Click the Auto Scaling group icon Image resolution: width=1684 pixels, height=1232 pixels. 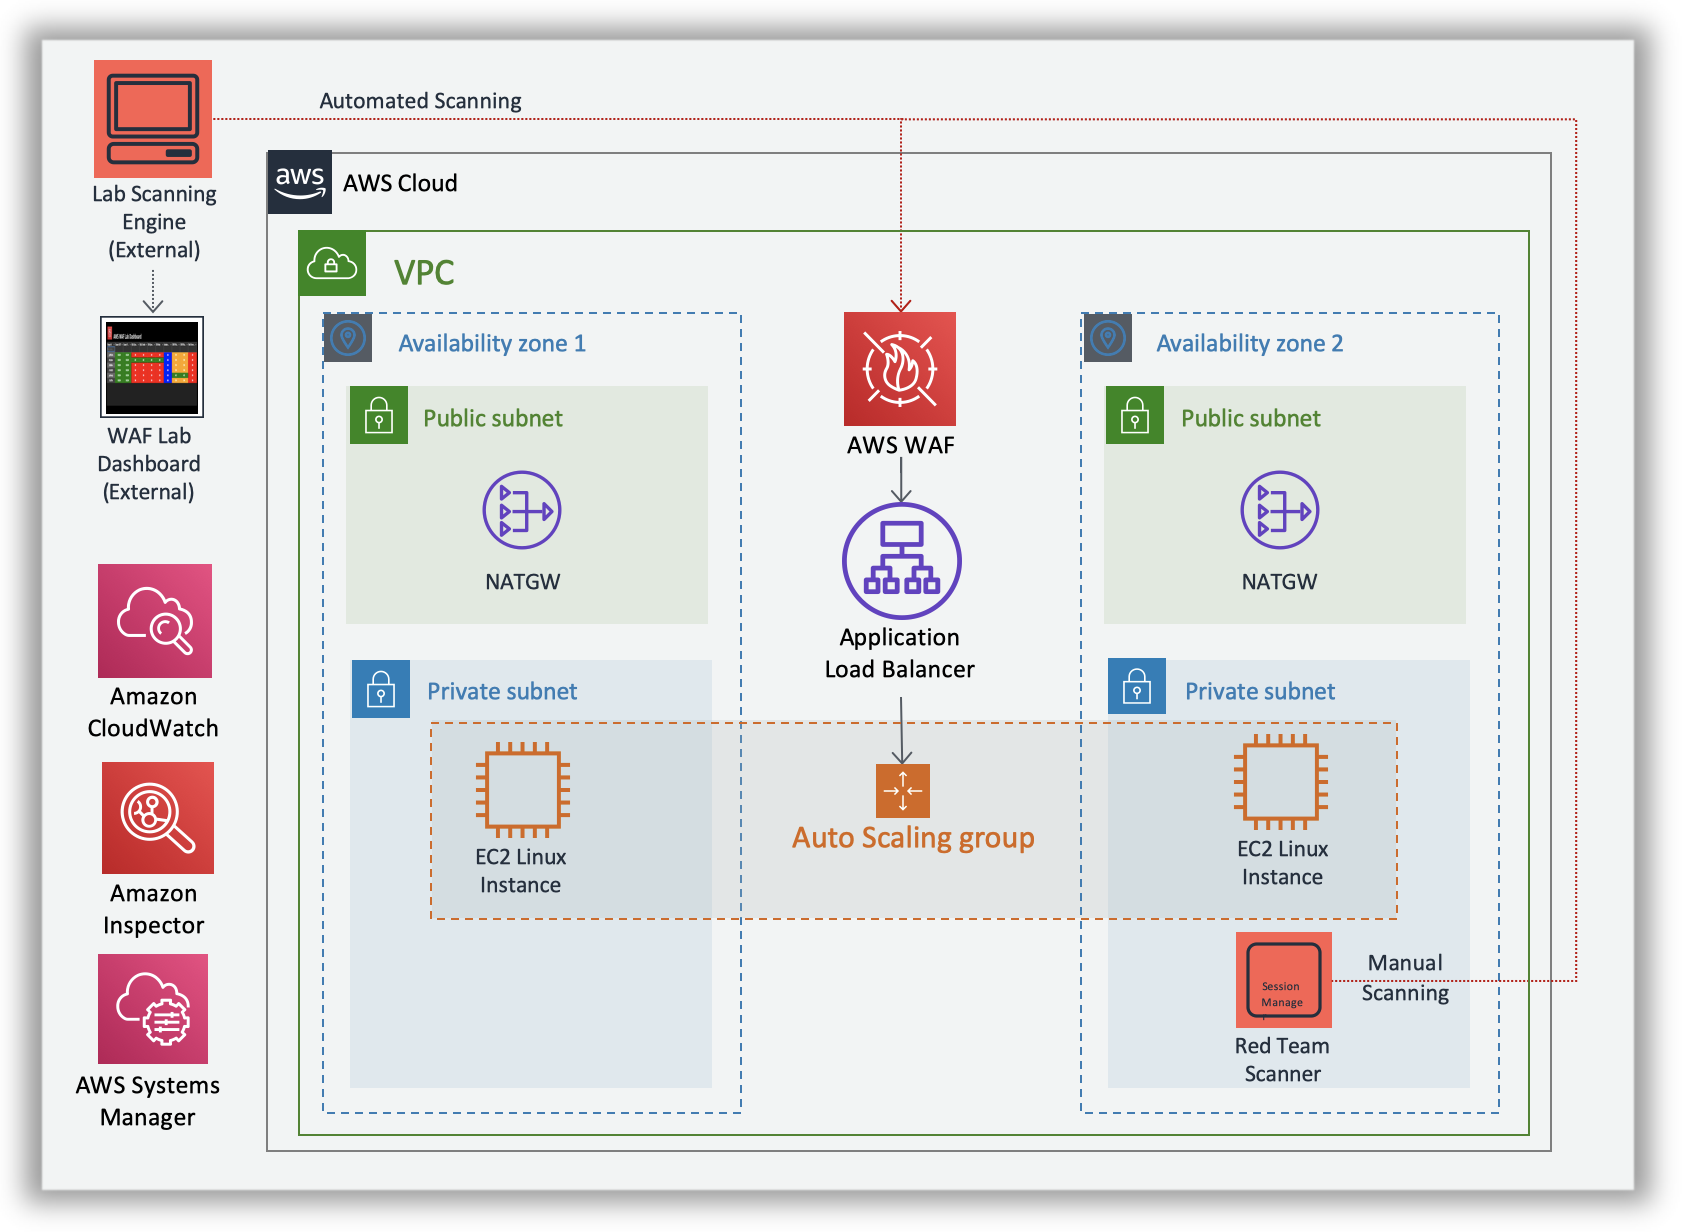tap(903, 791)
